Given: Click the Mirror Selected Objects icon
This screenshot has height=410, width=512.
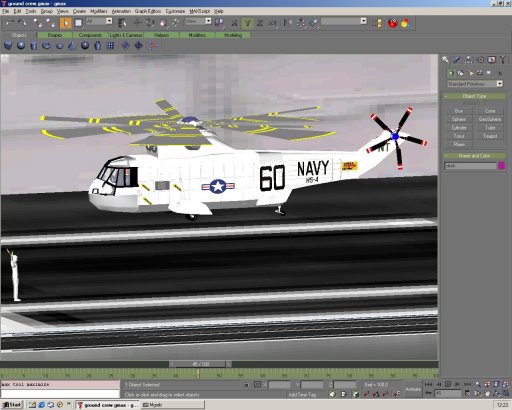Looking at the screenshot, I should (287, 23).
